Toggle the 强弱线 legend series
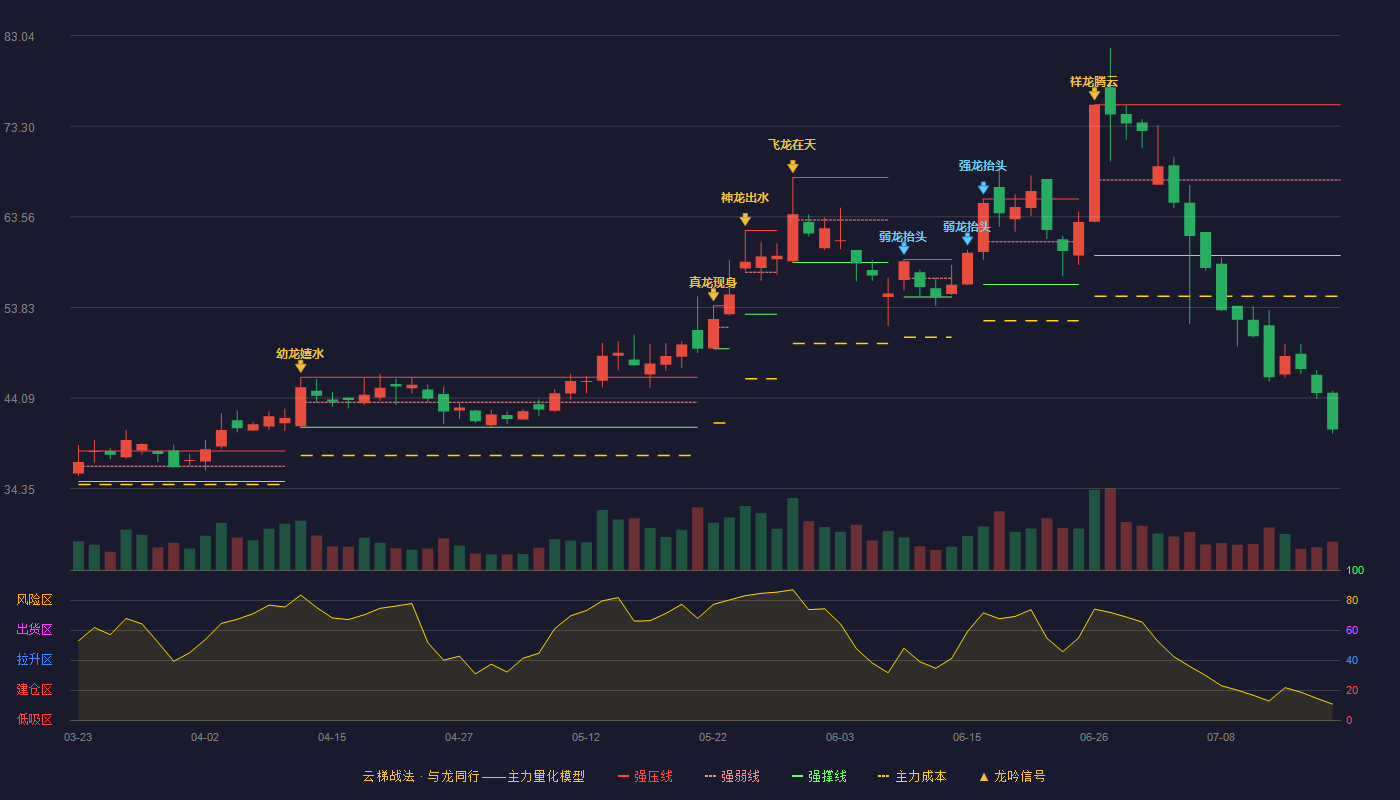 click(x=732, y=776)
